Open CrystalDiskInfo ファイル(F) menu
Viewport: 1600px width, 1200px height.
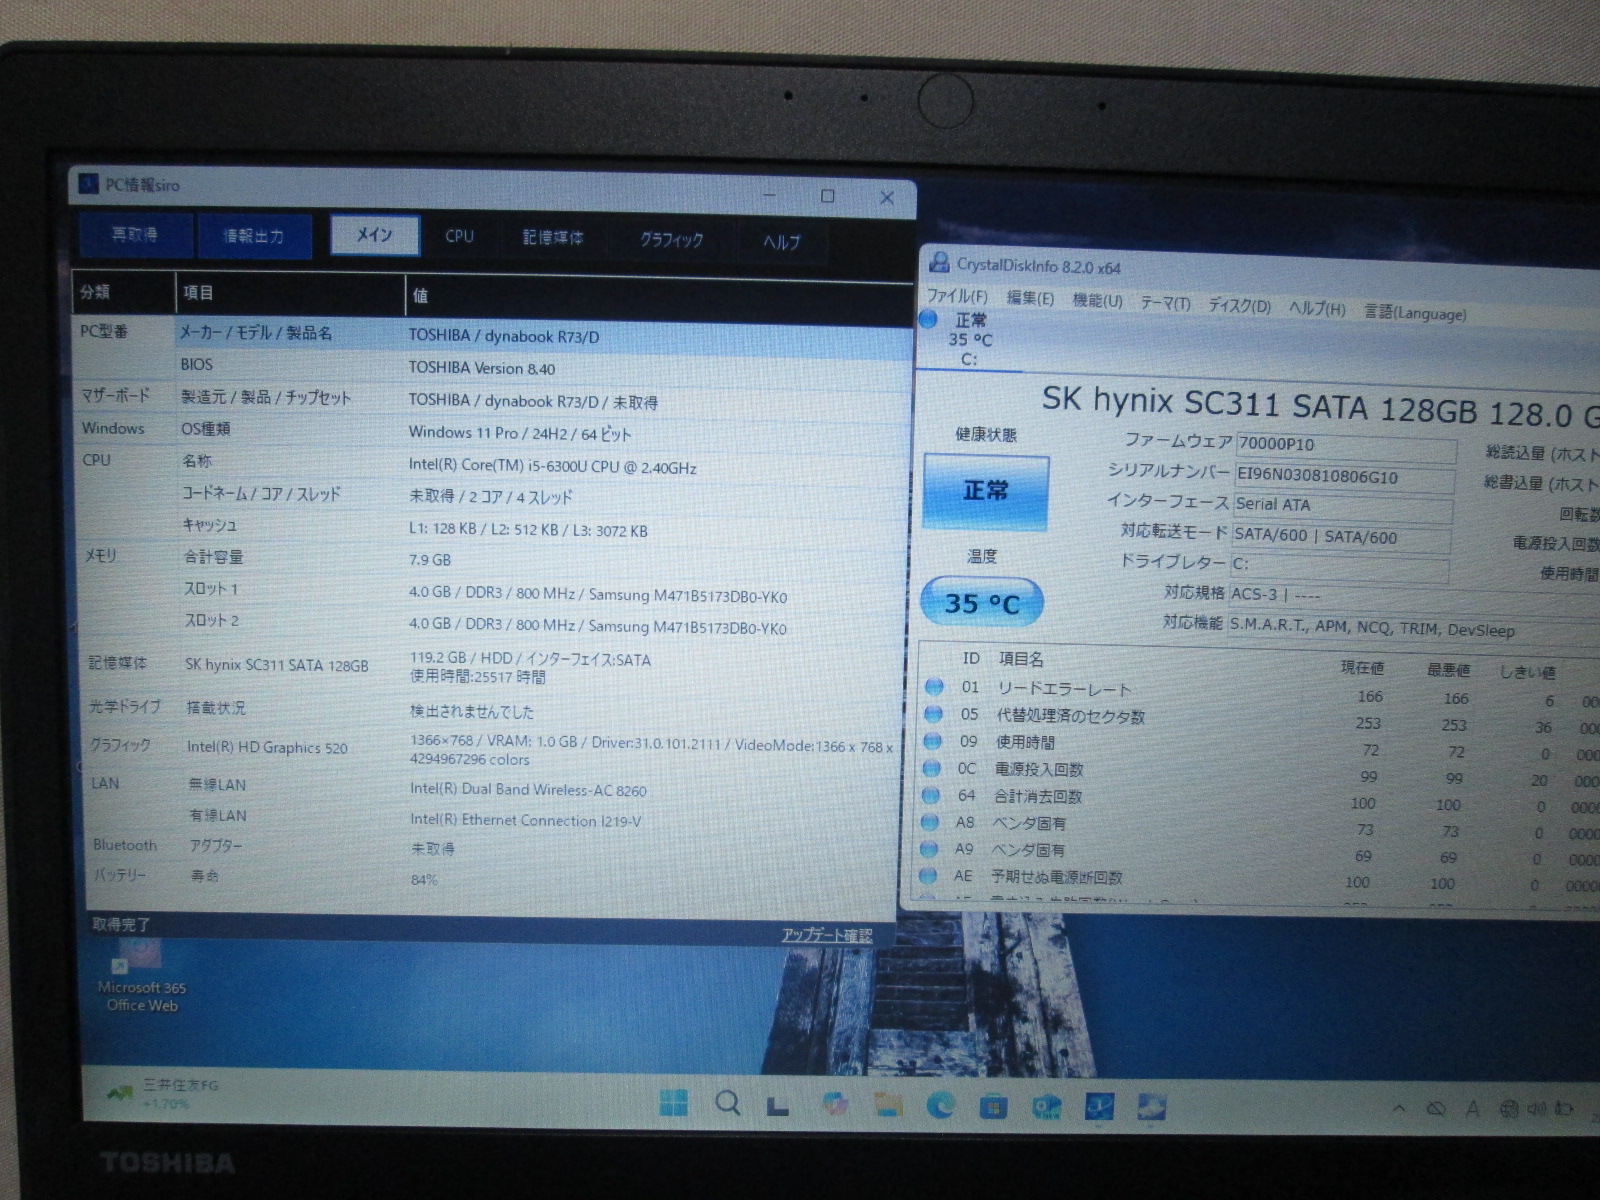957,297
